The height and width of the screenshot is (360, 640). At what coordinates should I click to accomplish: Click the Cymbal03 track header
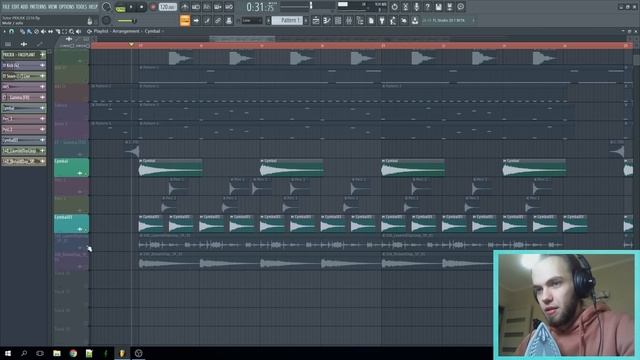pyautogui.click(x=71, y=224)
